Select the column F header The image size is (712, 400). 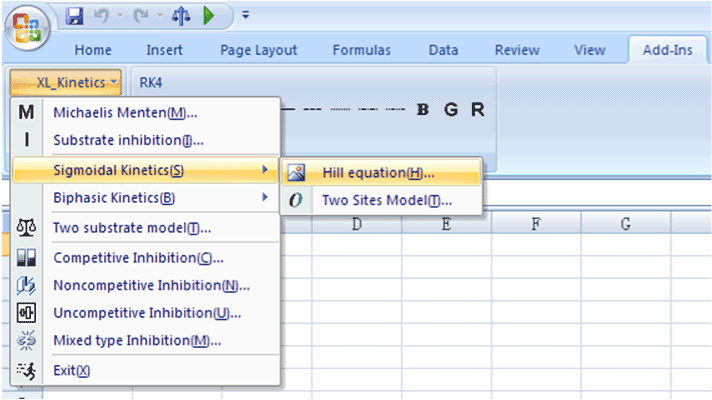pos(536,224)
